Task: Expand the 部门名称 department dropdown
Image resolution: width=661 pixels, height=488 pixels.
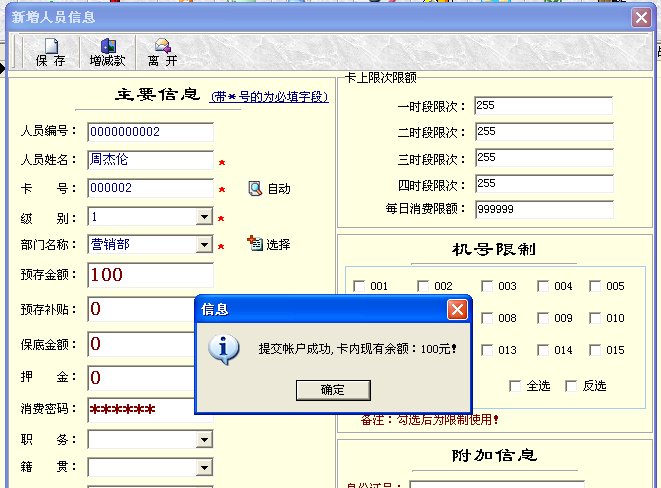Action: [x=204, y=245]
